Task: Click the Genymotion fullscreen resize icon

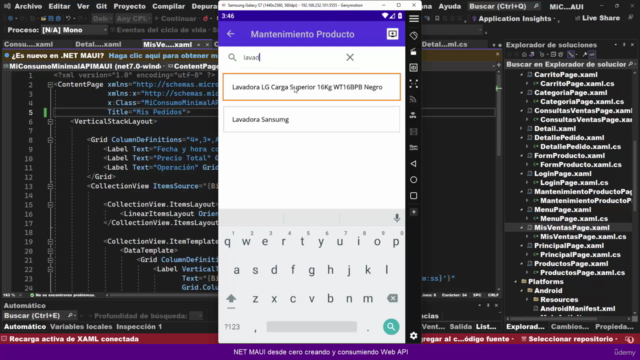Action: (413, 84)
